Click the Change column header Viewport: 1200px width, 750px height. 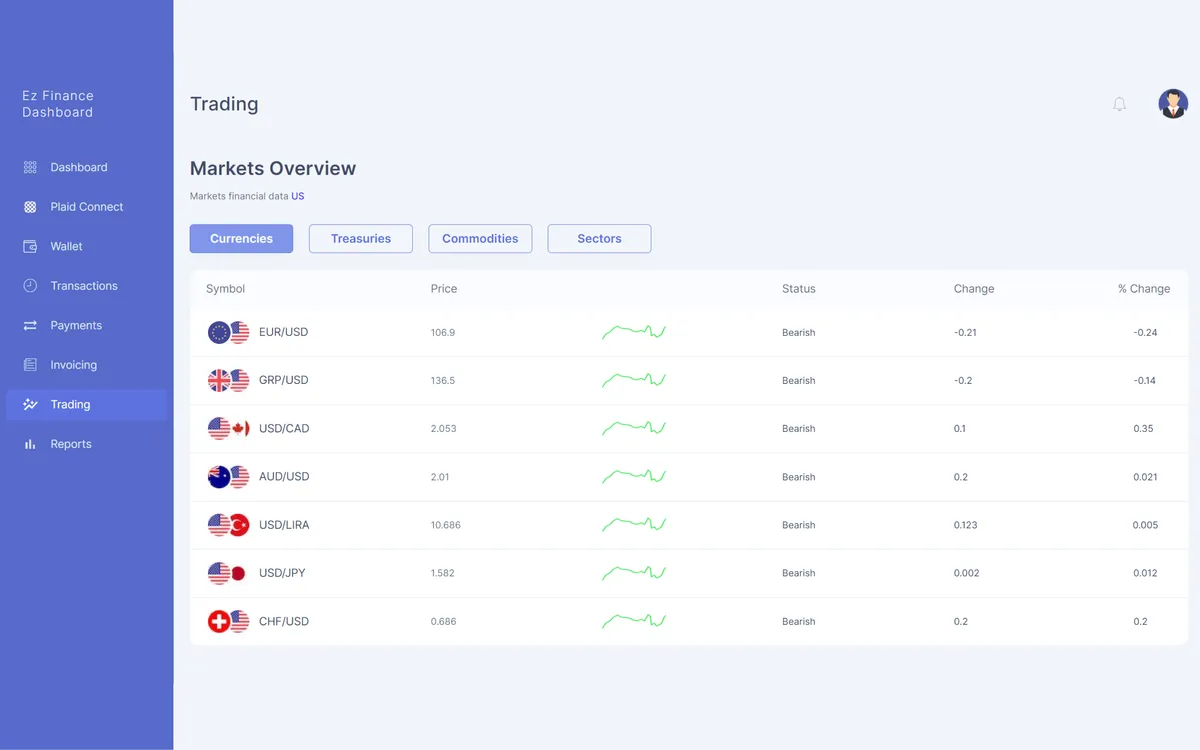point(974,289)
